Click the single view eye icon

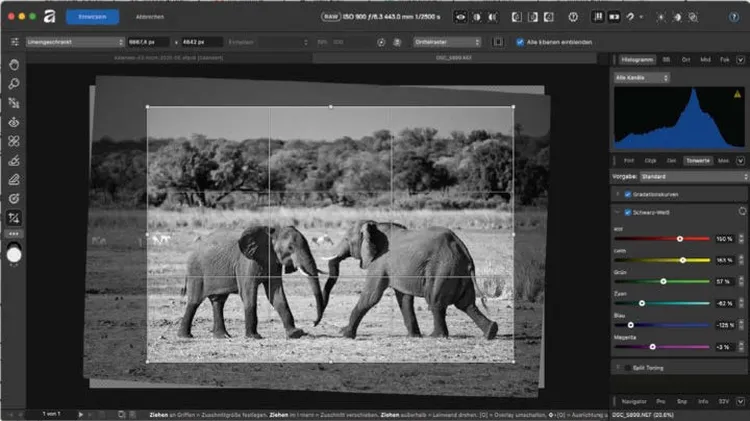[461, 17]
